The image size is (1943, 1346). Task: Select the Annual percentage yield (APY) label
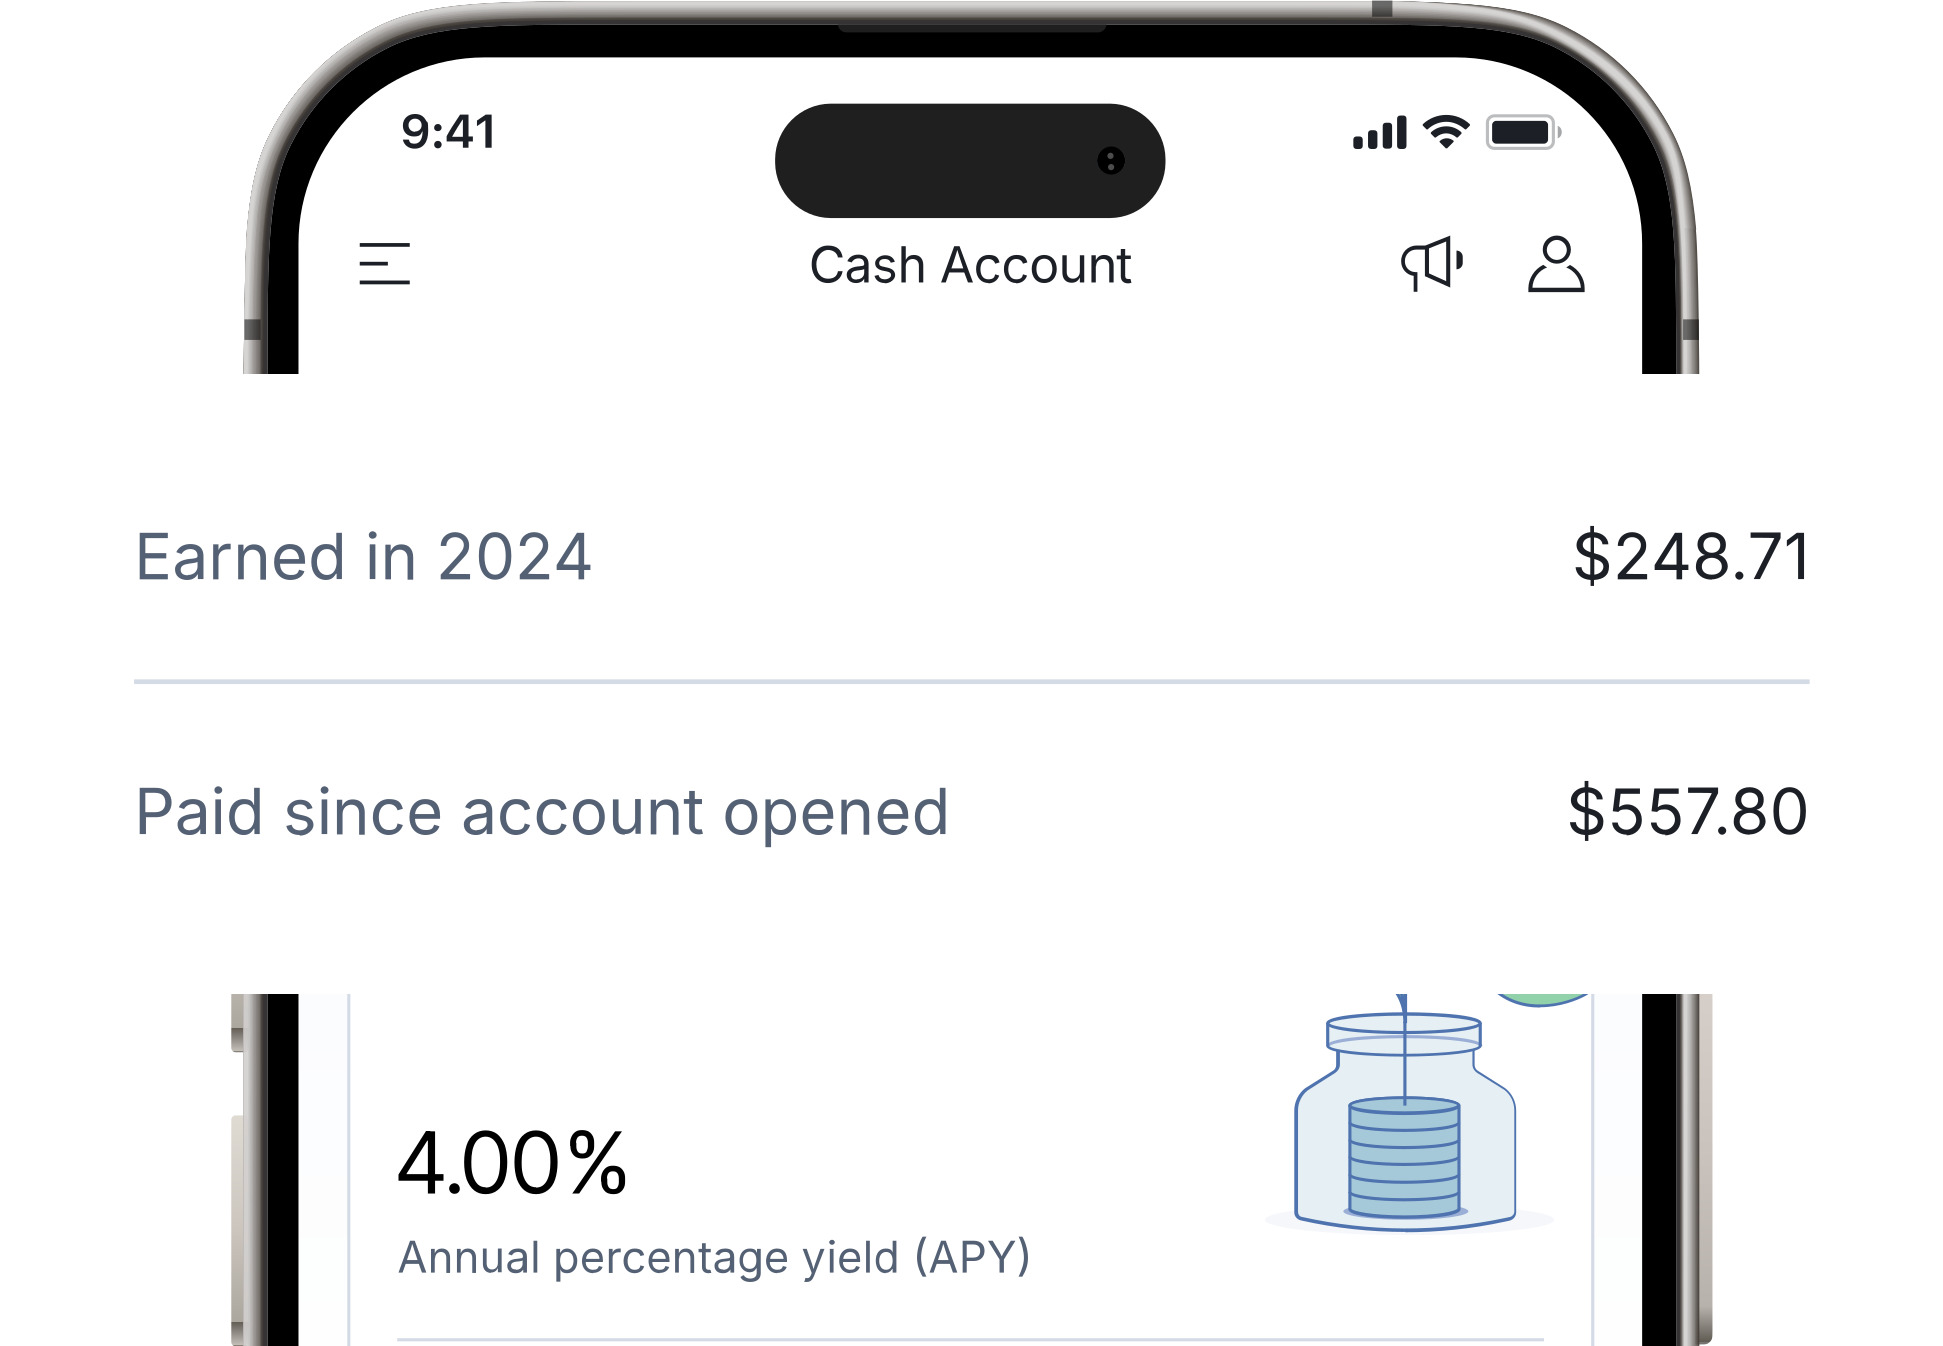coord(714,1257)
